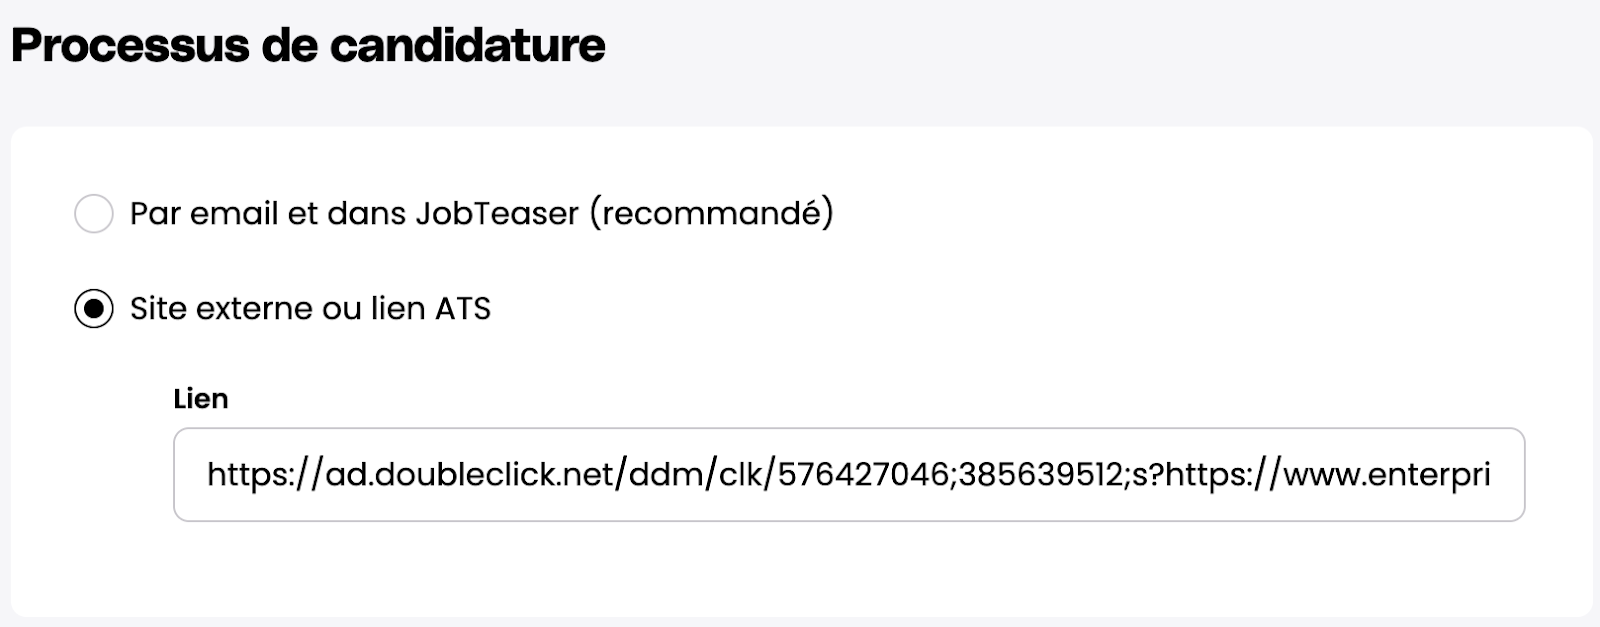Focus the Lien URL input field

tap(848, 474)
